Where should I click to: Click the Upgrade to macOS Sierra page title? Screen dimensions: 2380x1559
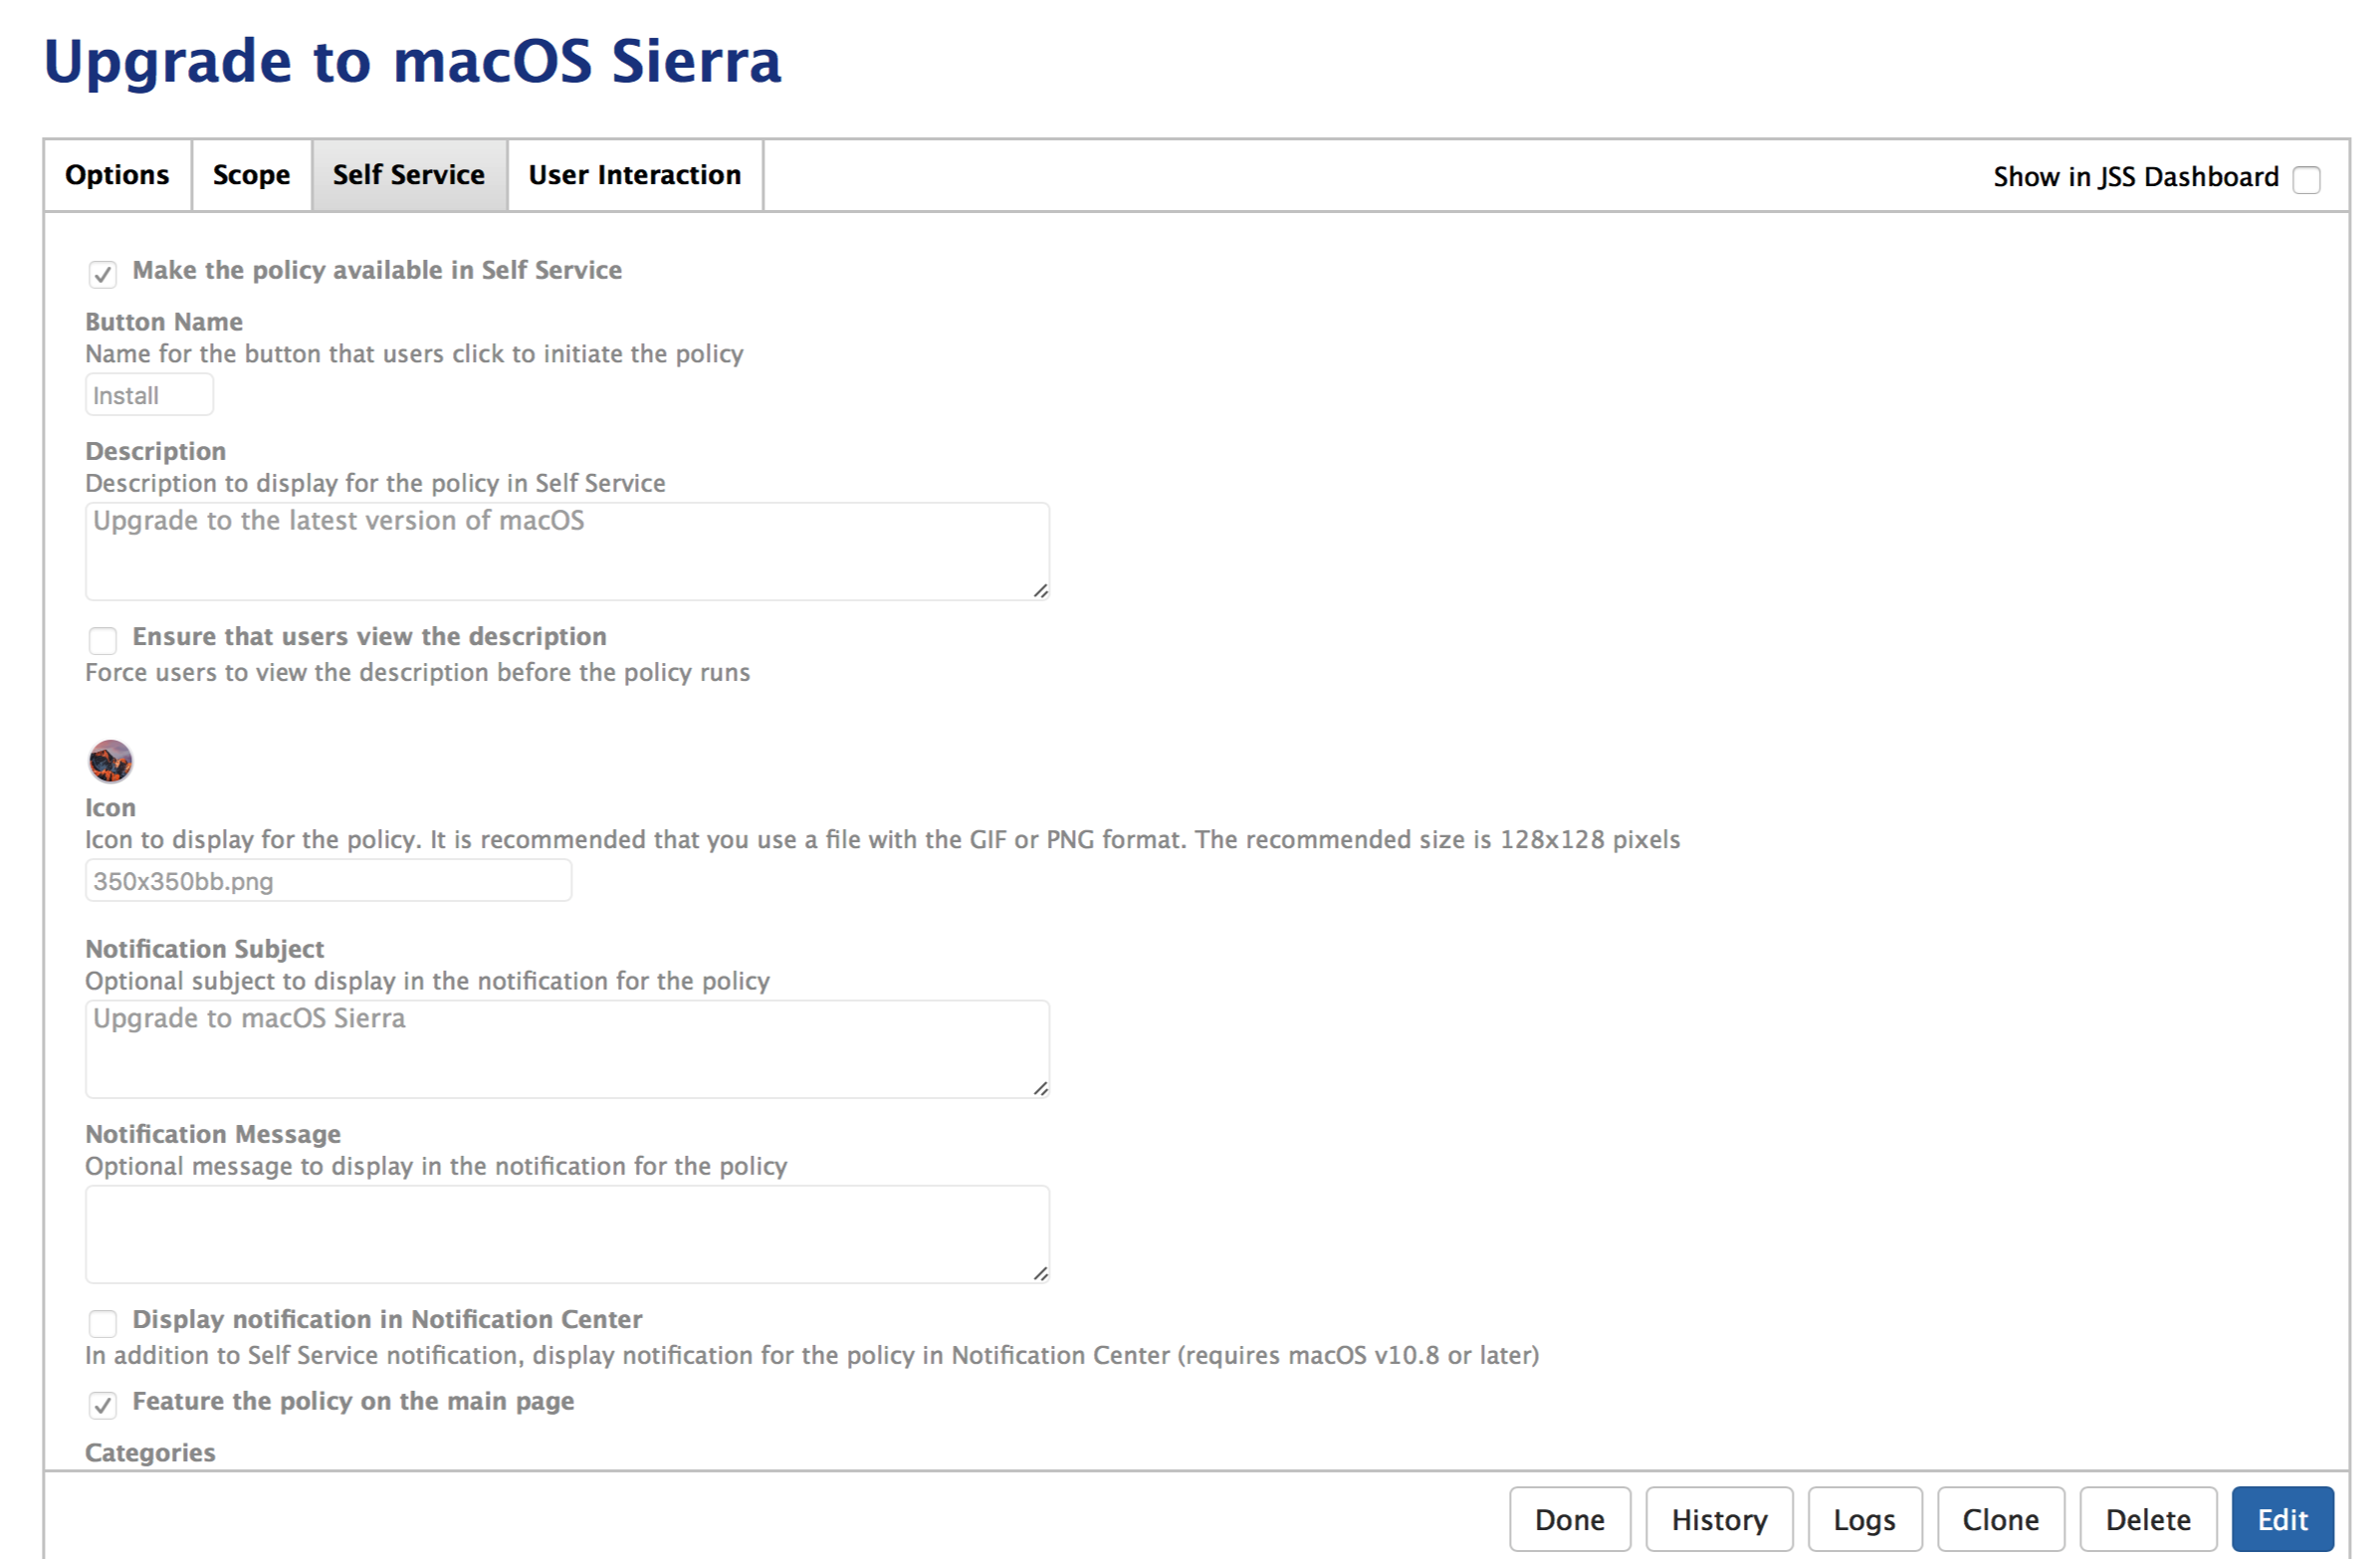point(412,61)
